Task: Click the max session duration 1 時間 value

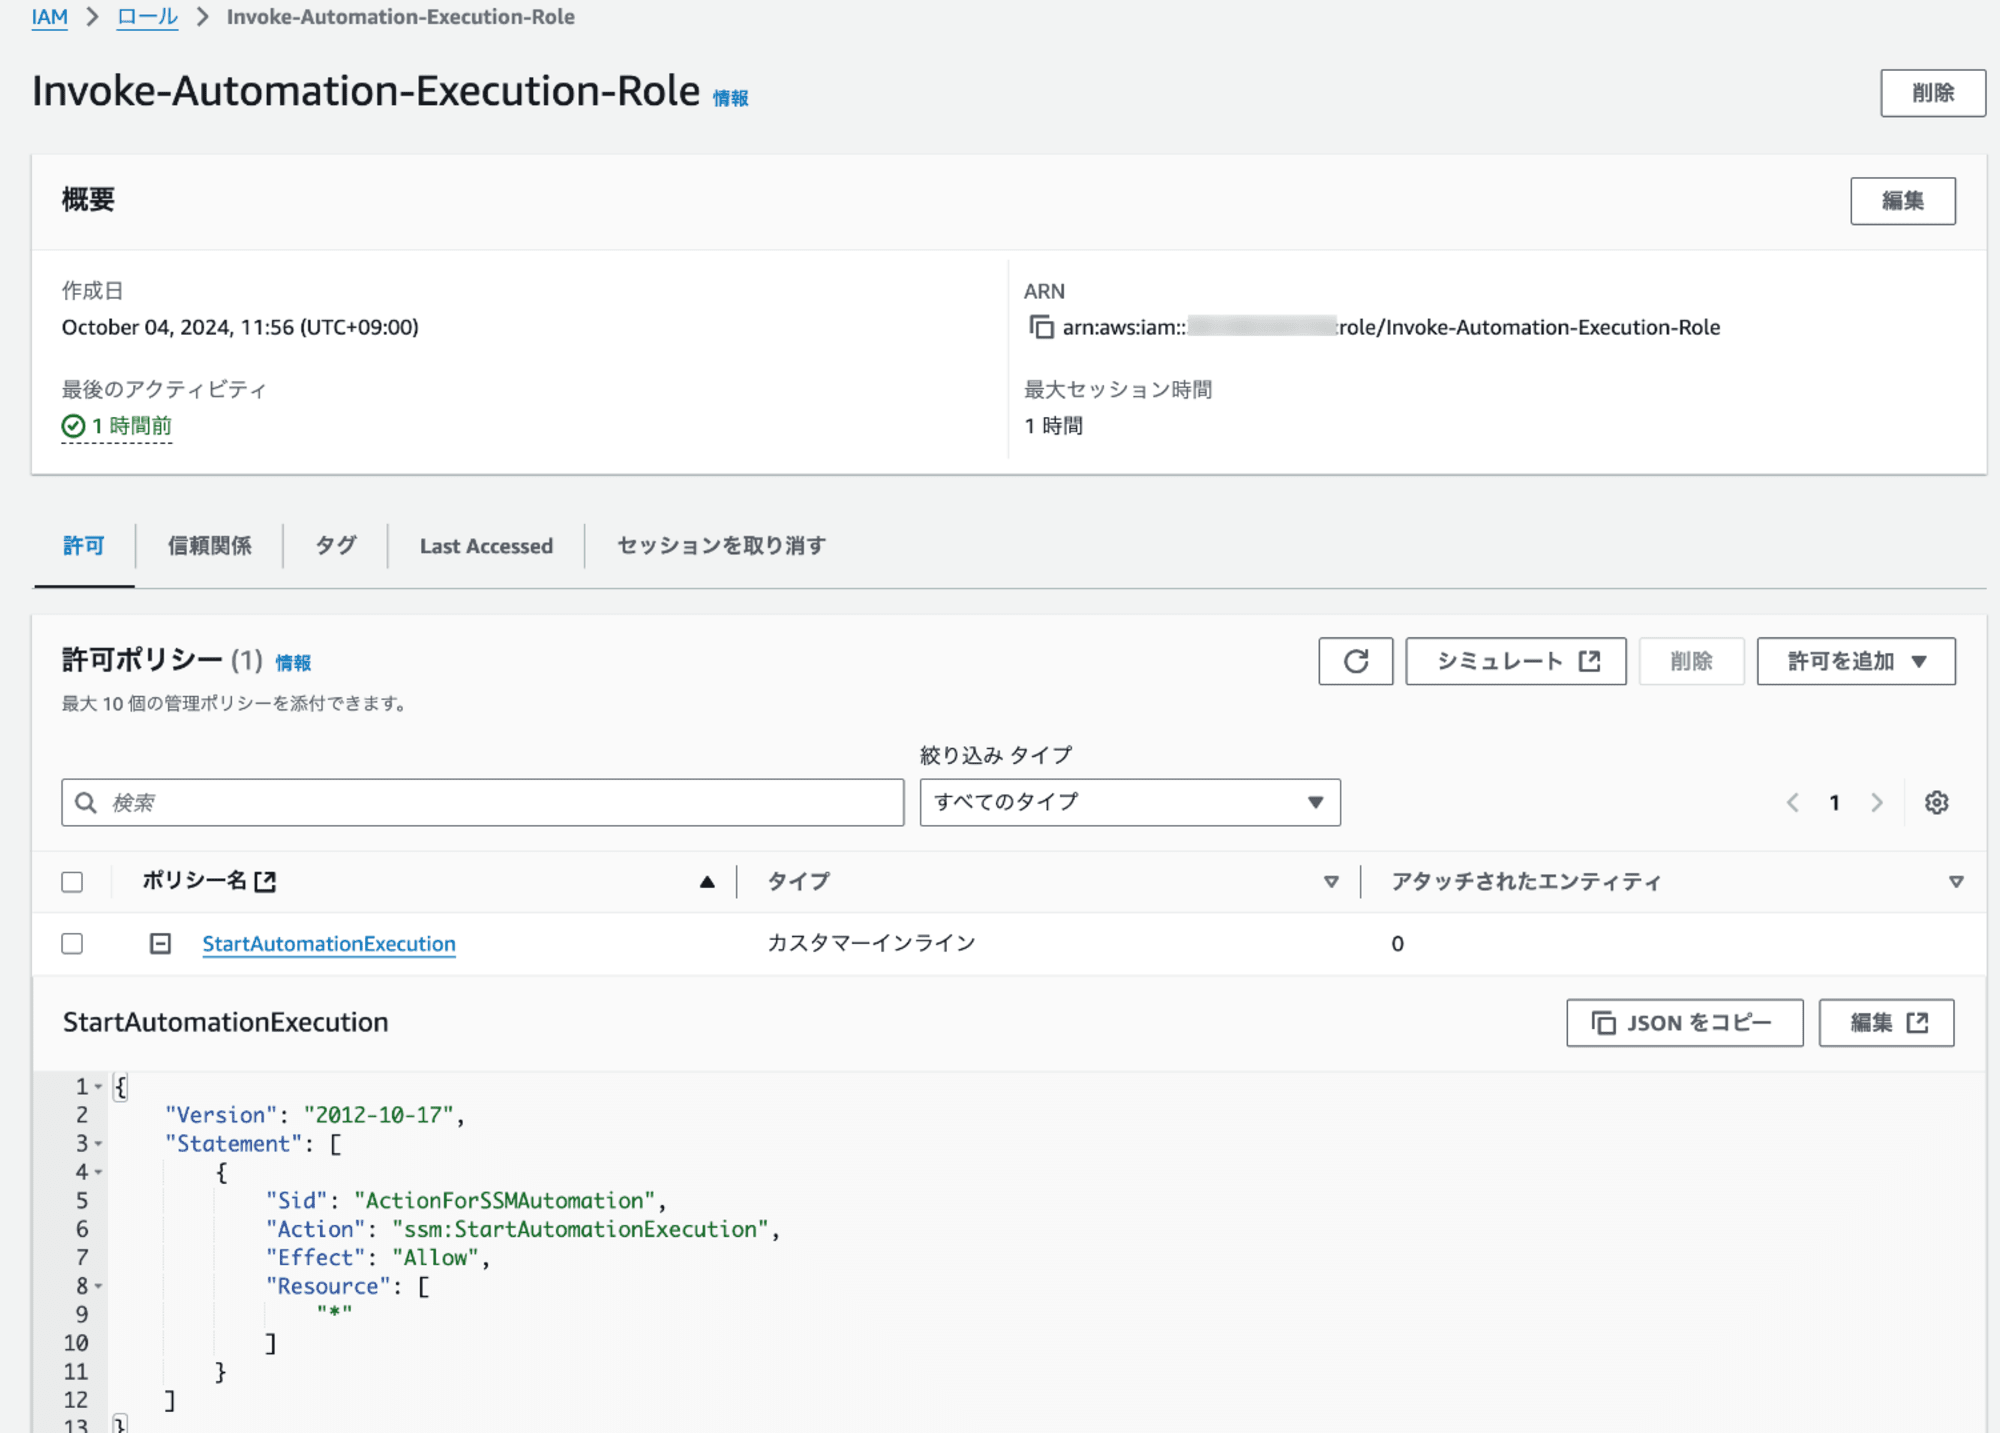Action: [x=1053, y=426]
